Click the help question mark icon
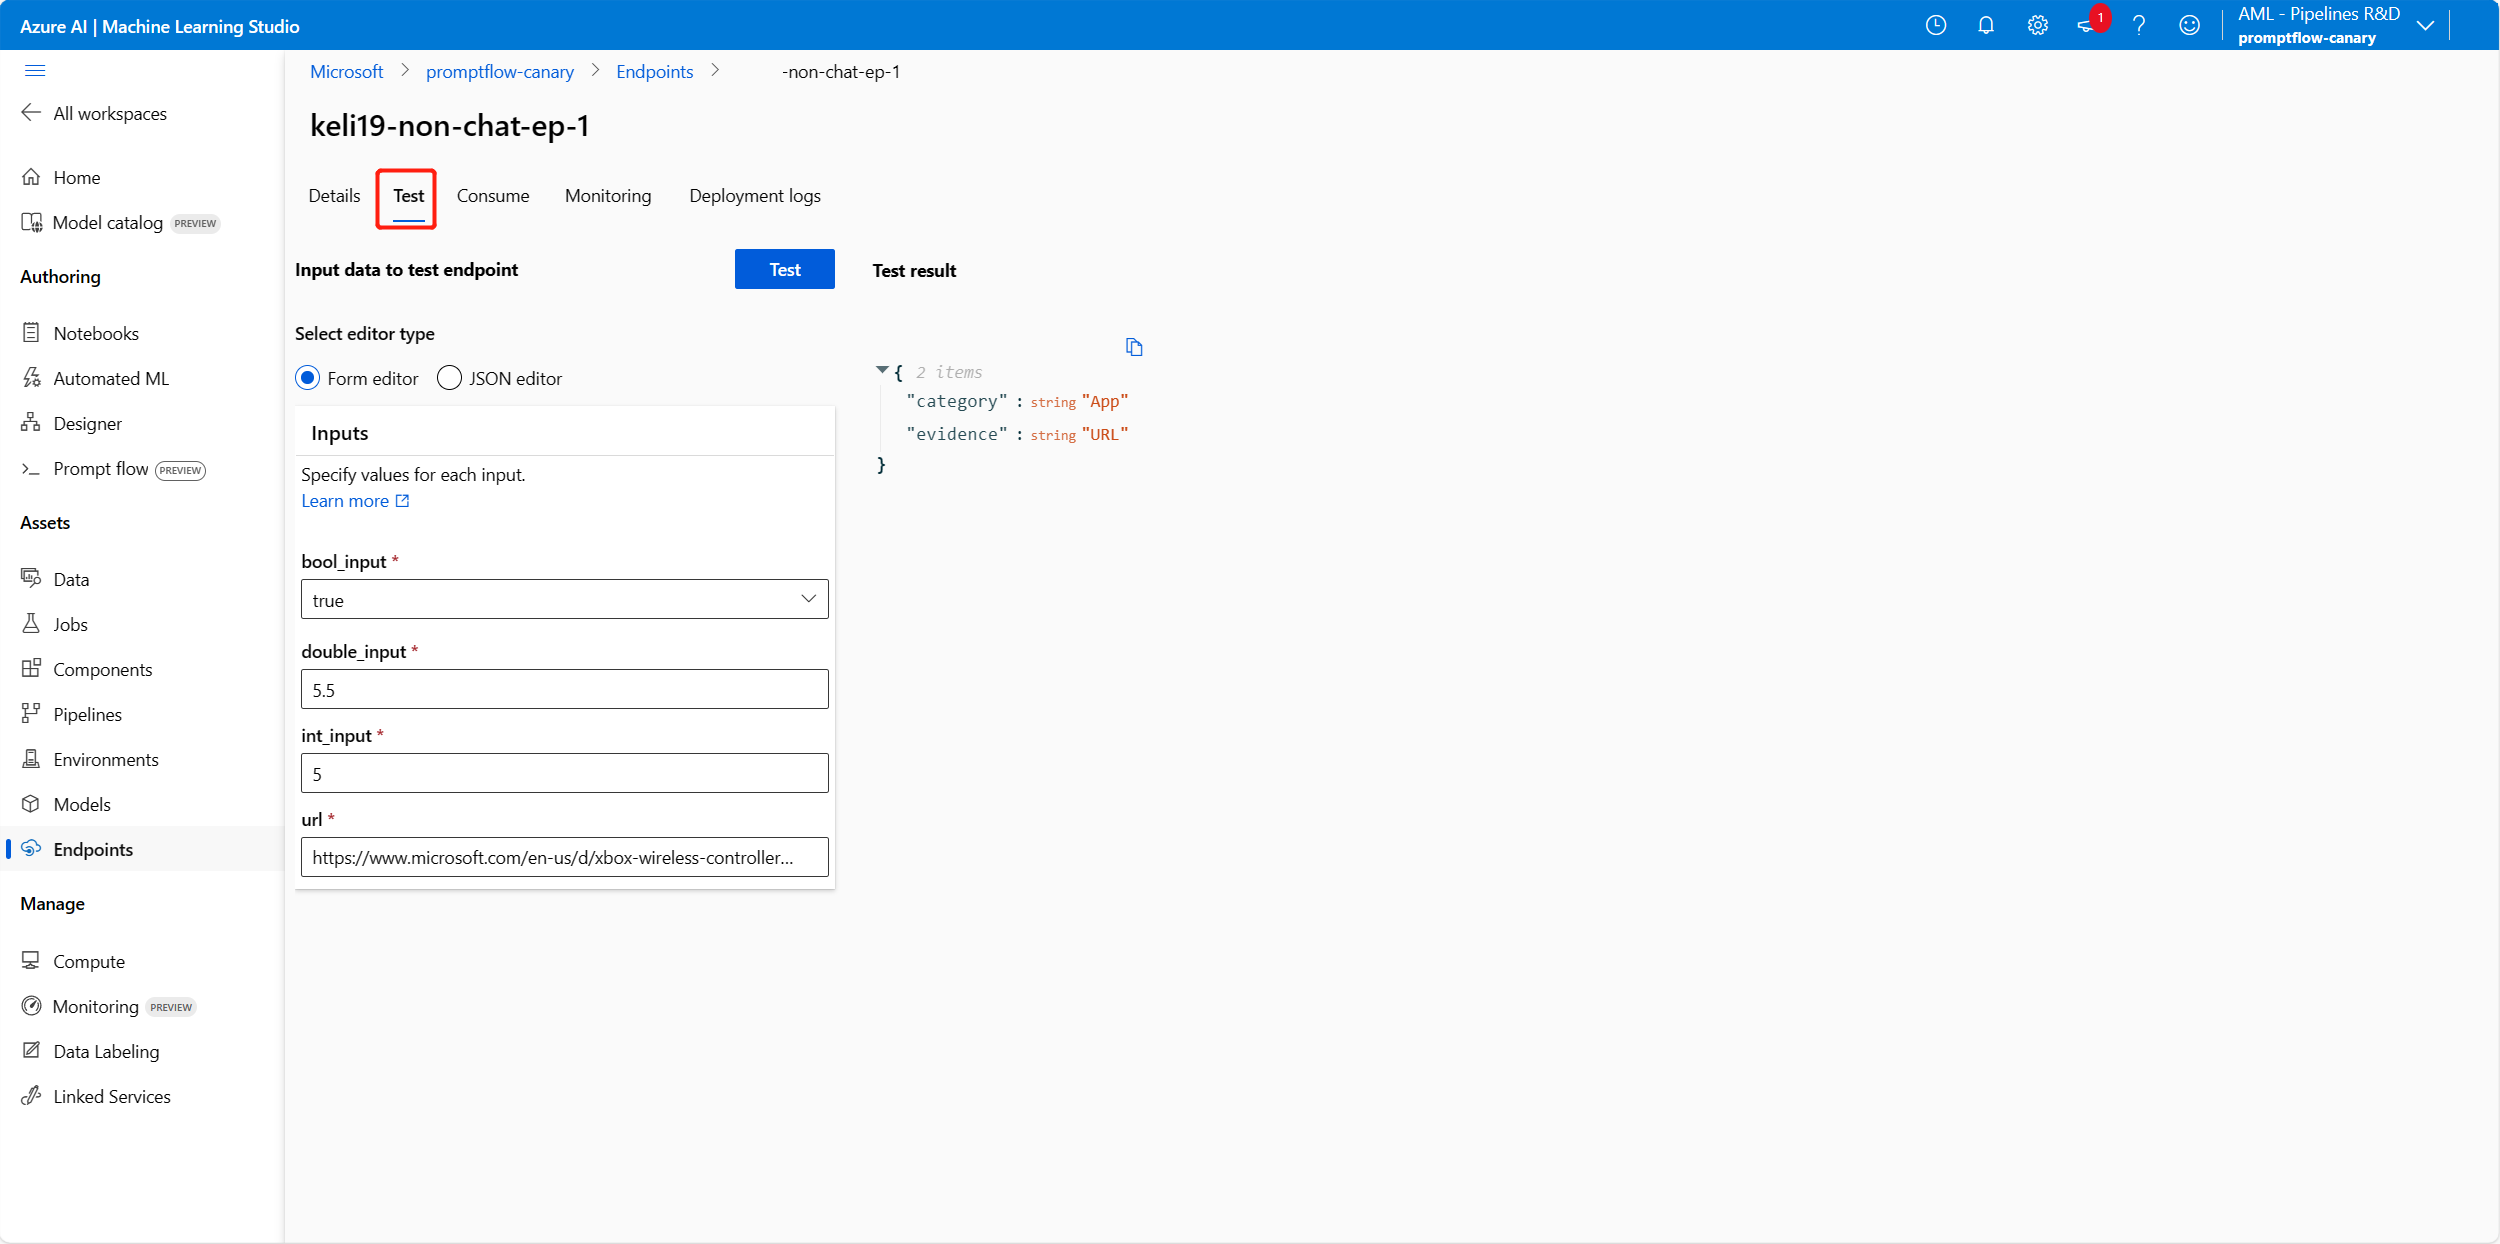Image resolution: width=2500 pixels, height=1244 pixels. [x=2138, y=25]
